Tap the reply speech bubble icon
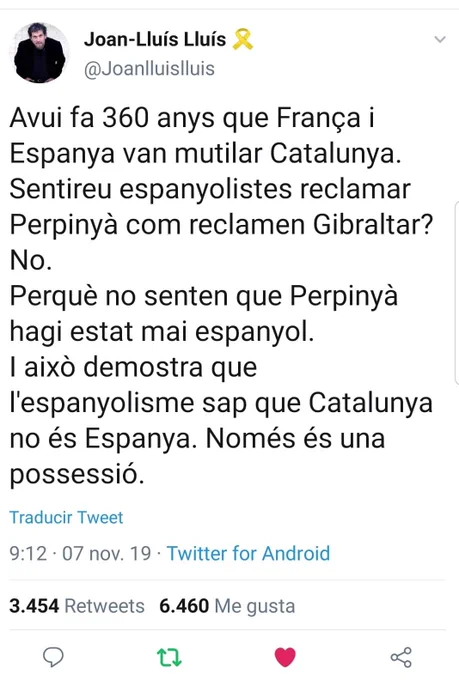 53,657
